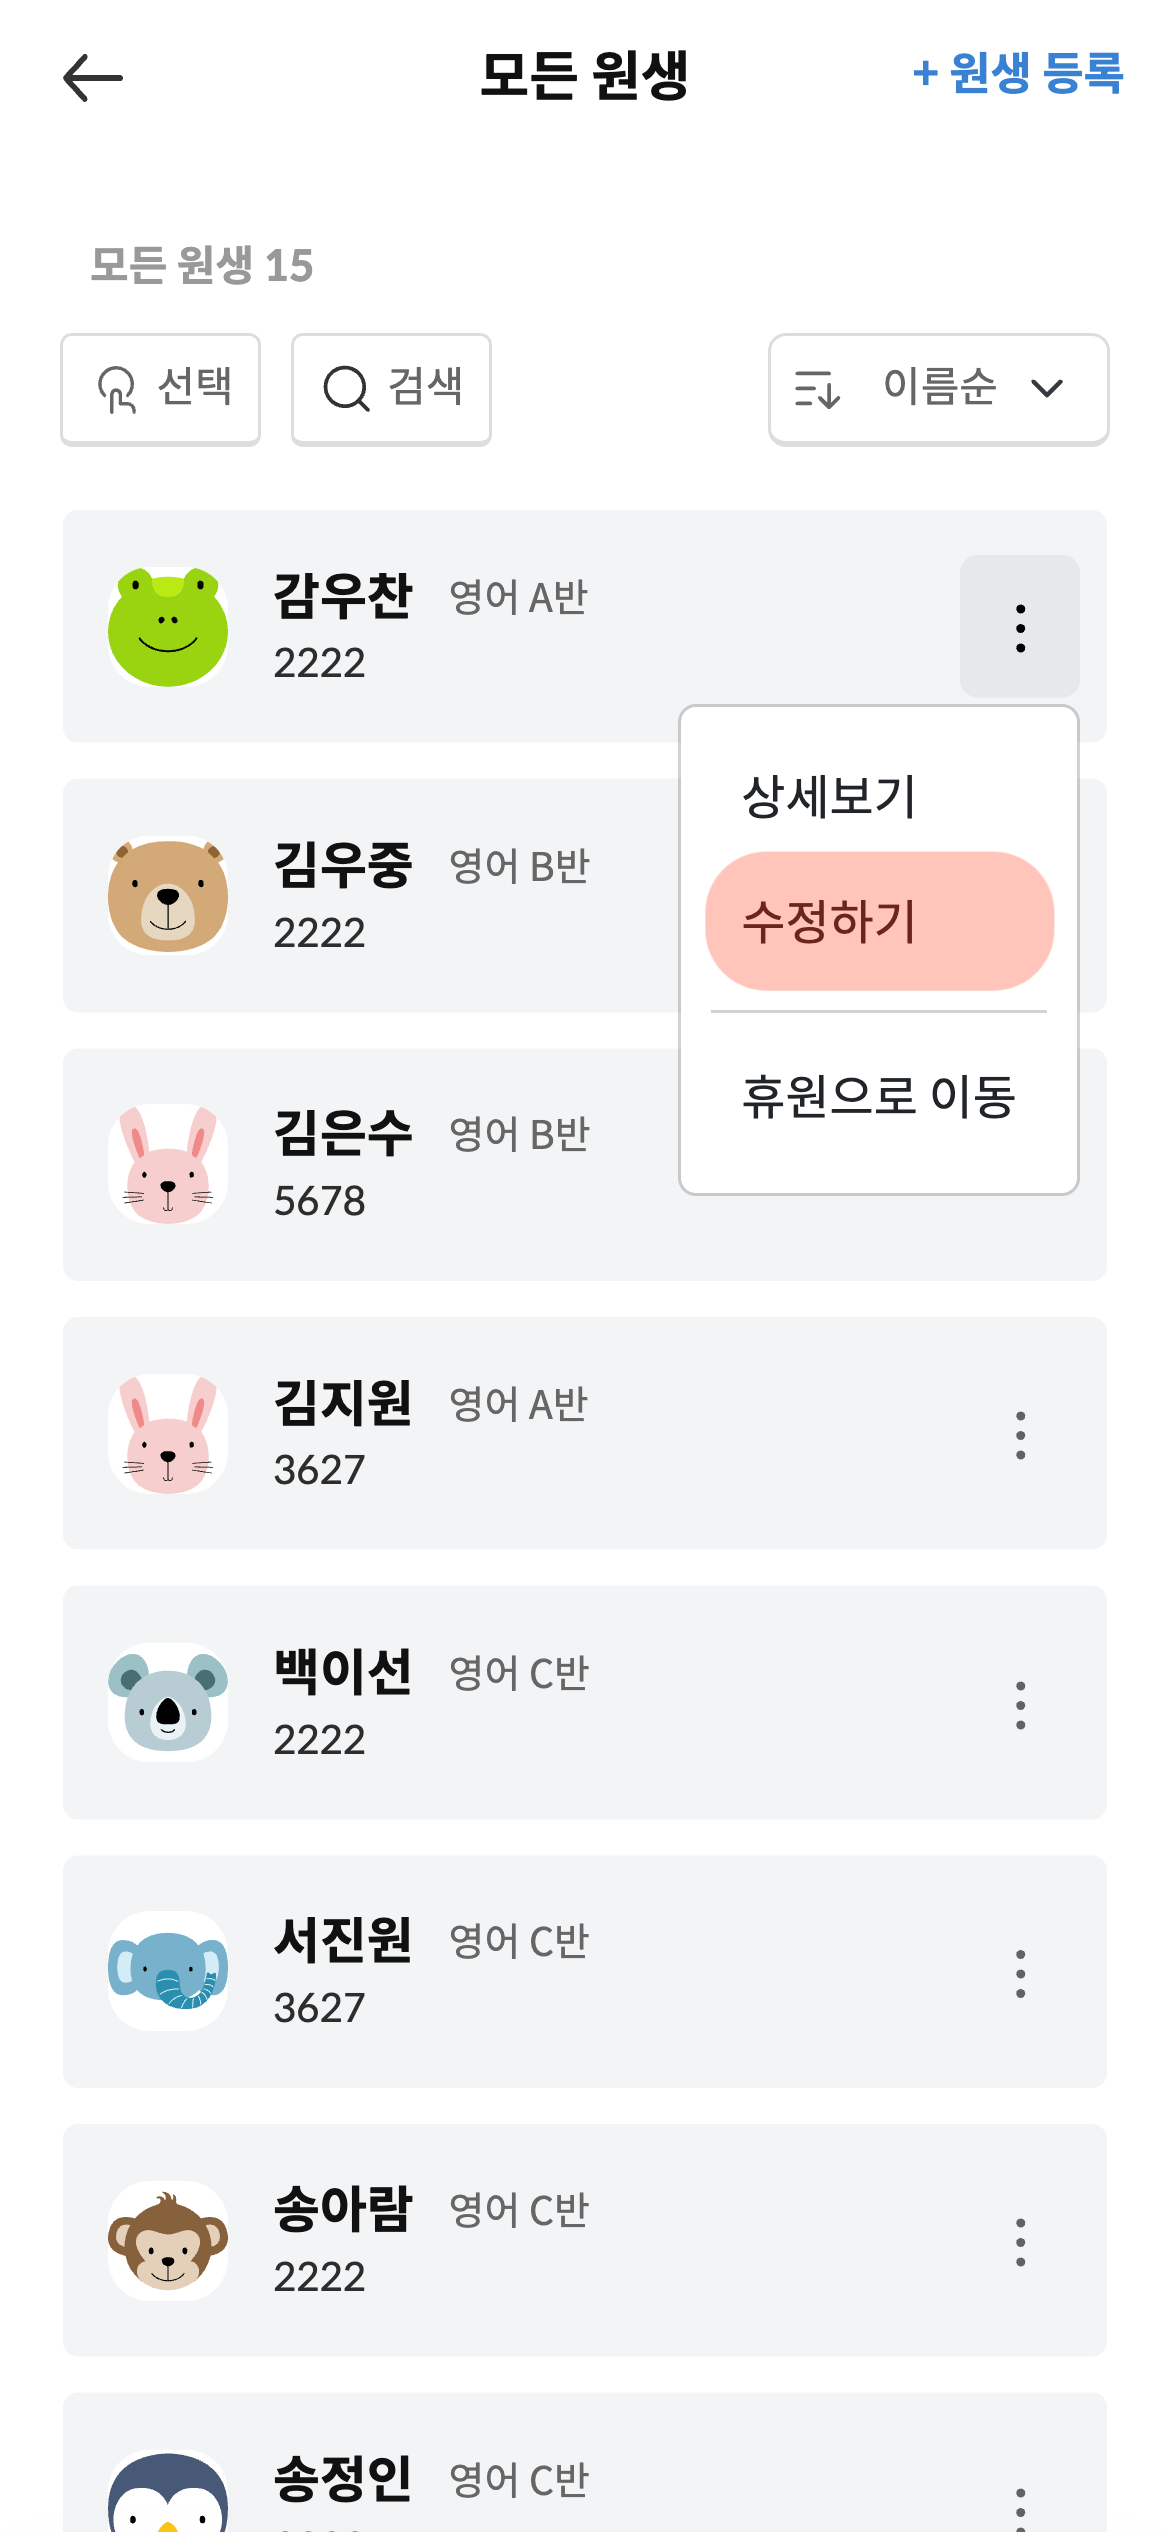1170x2532 pixels.
Task: Expand the 이름순 sort dropdown
Action: [x=938, y=388]
